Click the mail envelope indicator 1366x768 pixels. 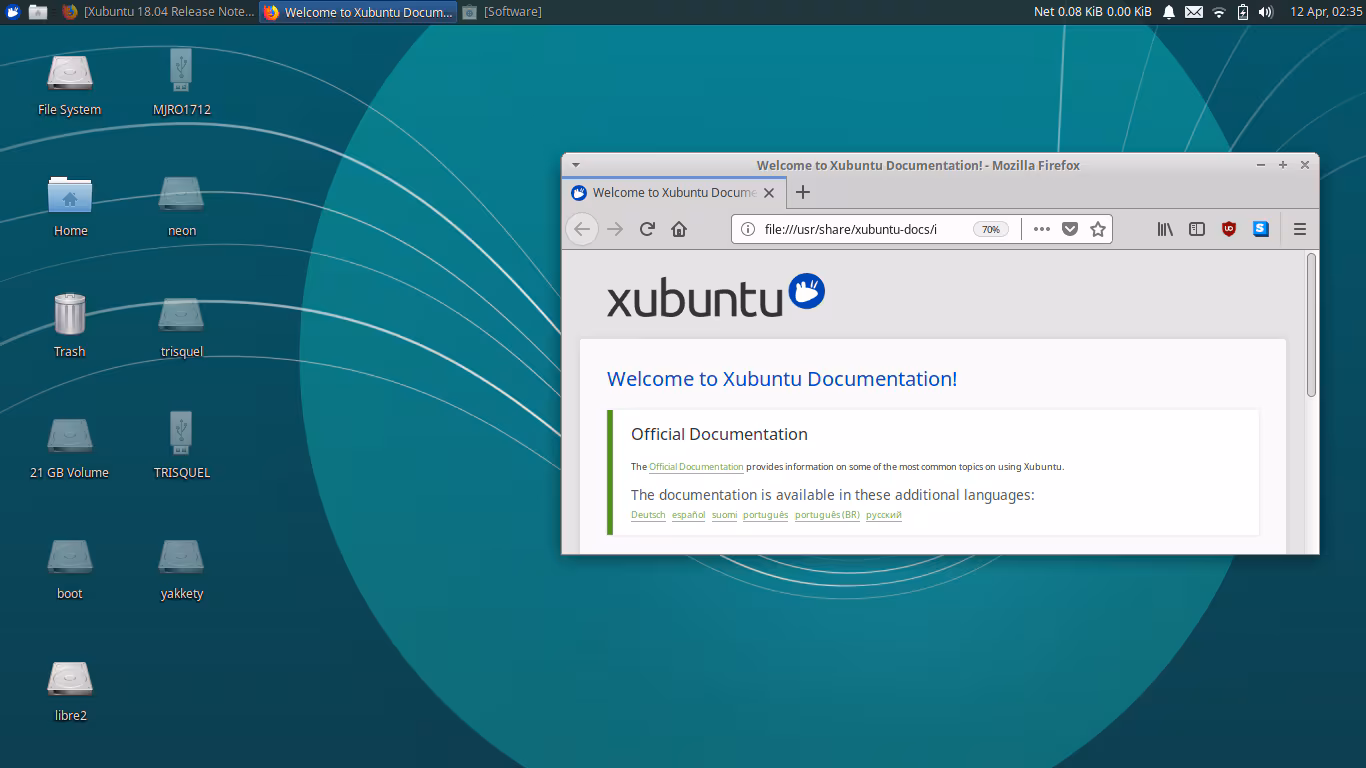click(x=1193, y=12)
